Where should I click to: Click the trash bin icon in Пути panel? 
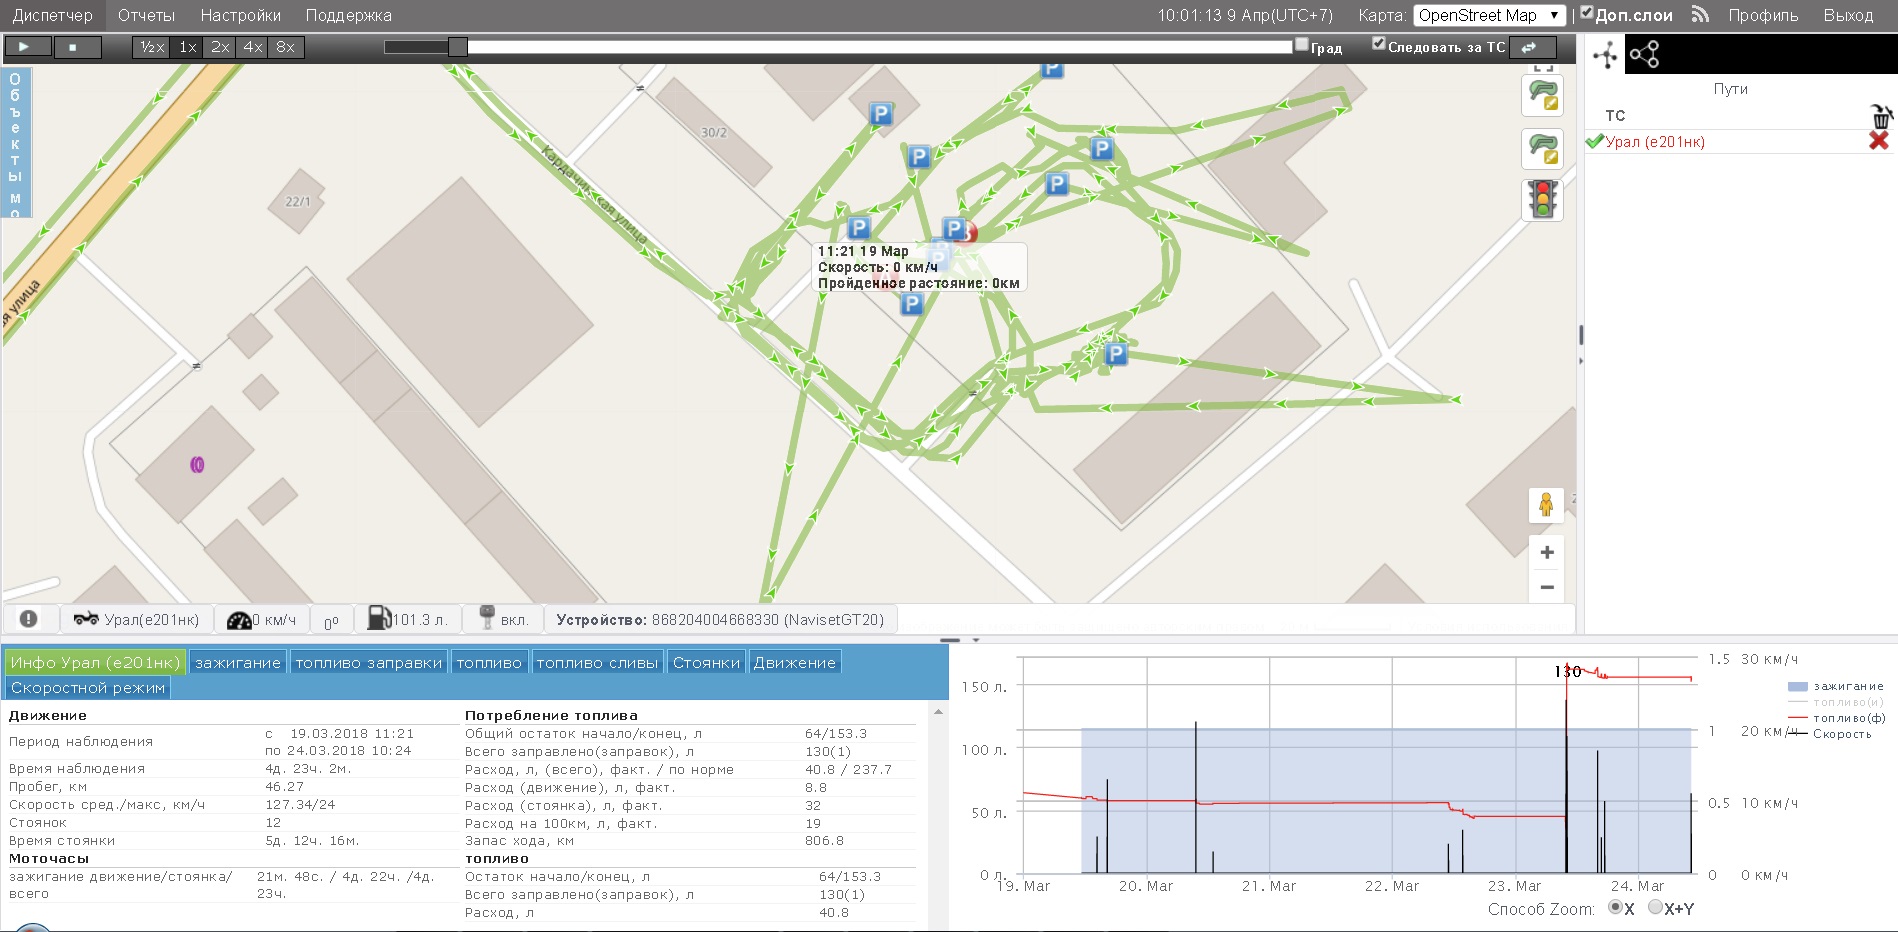coord(1881,116)
